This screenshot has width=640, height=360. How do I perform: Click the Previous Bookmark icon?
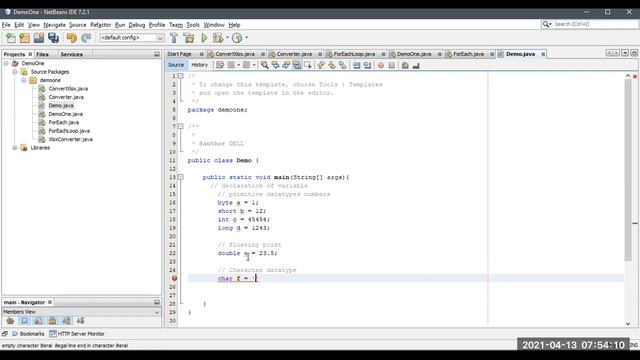click(321, 65)
